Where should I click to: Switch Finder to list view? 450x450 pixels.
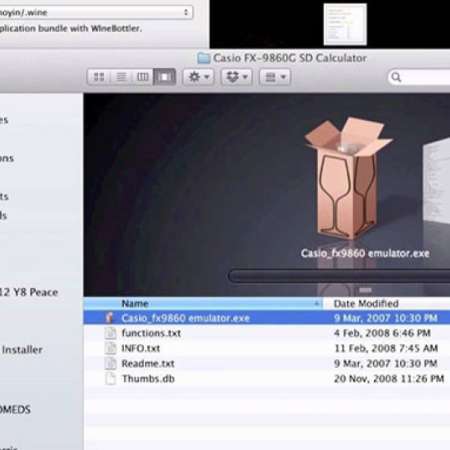coord(121,77)
